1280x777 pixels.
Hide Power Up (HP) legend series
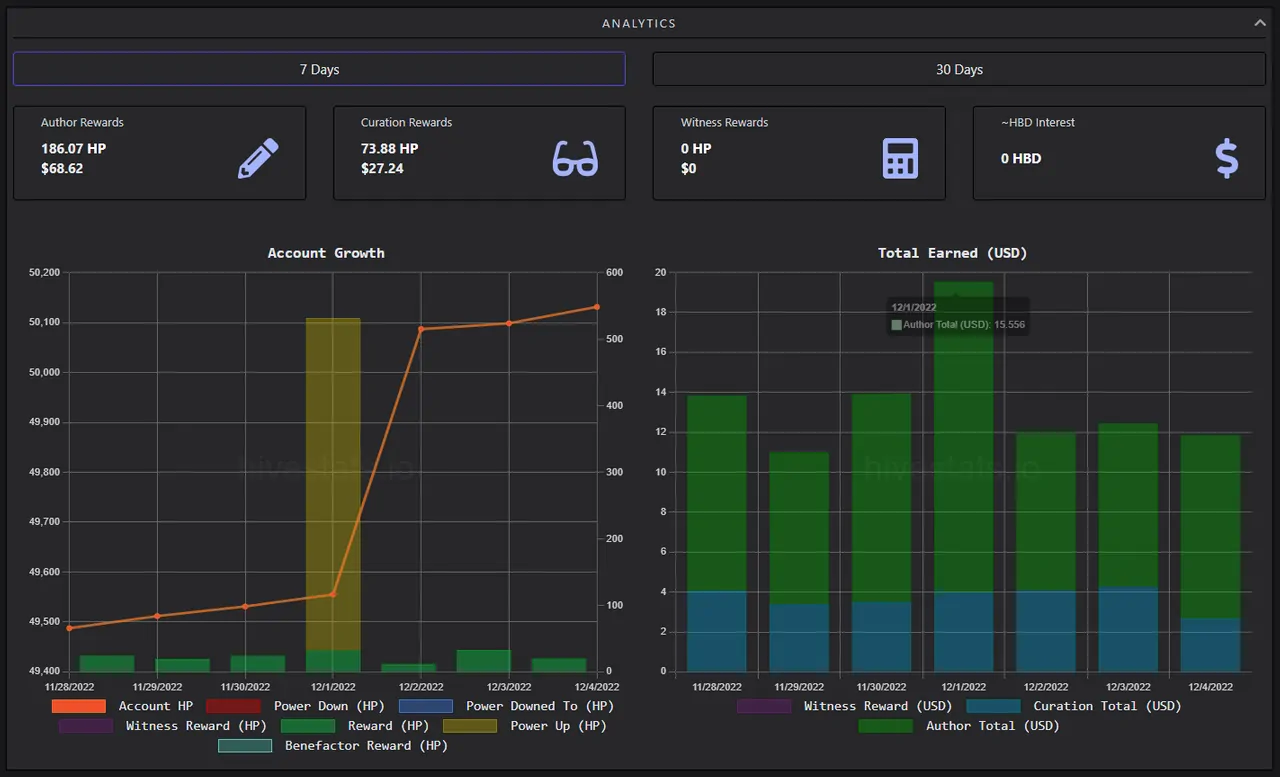525,726
